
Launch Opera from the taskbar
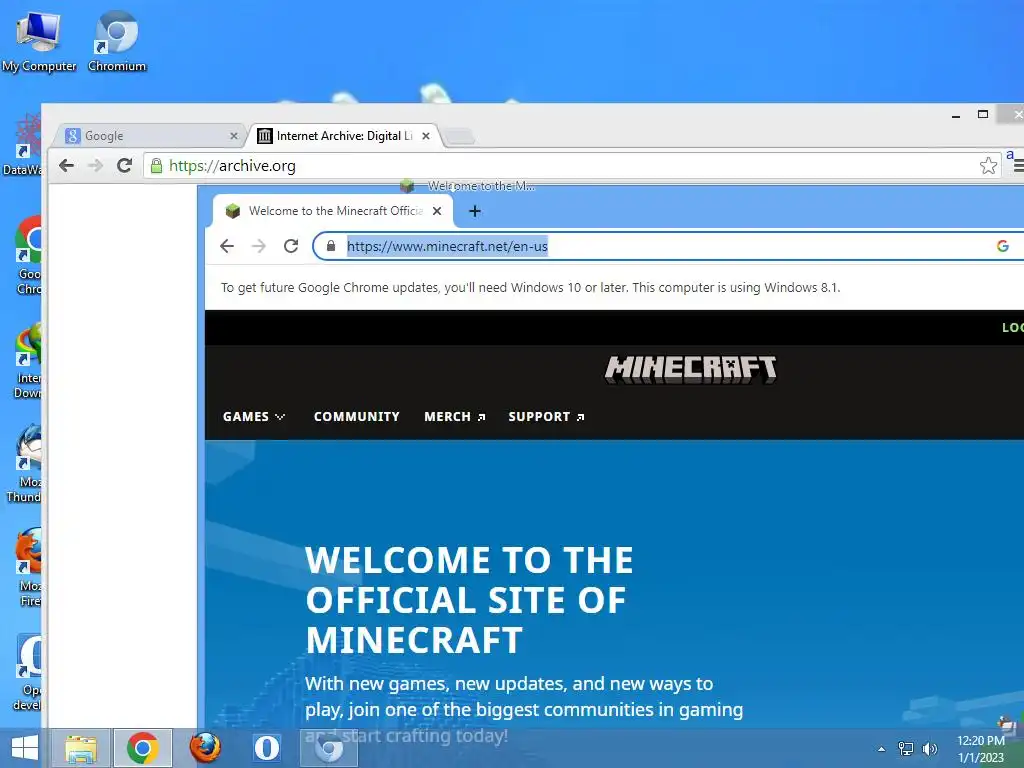[x=266, y=748]
